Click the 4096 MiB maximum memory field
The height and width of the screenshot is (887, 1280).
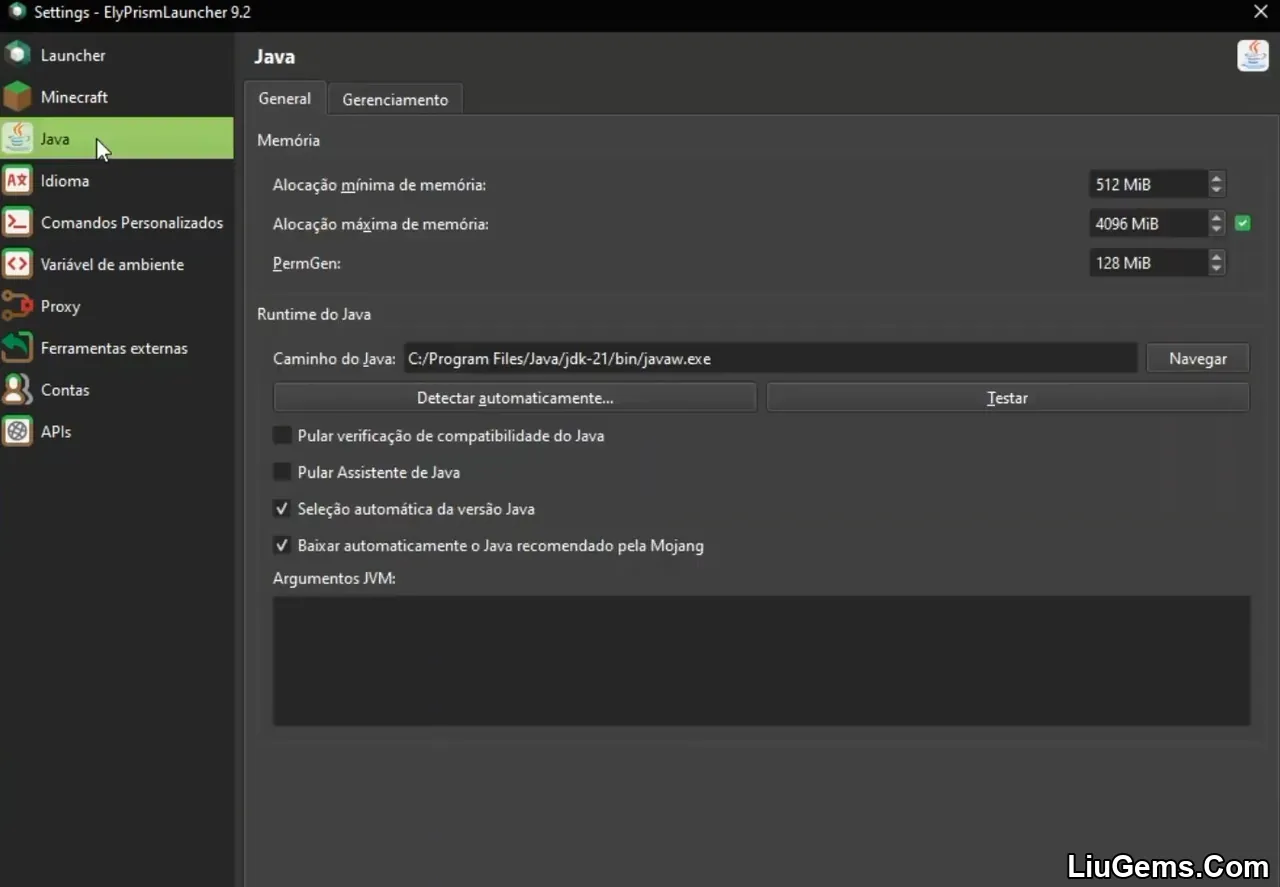pos(1148,223)
